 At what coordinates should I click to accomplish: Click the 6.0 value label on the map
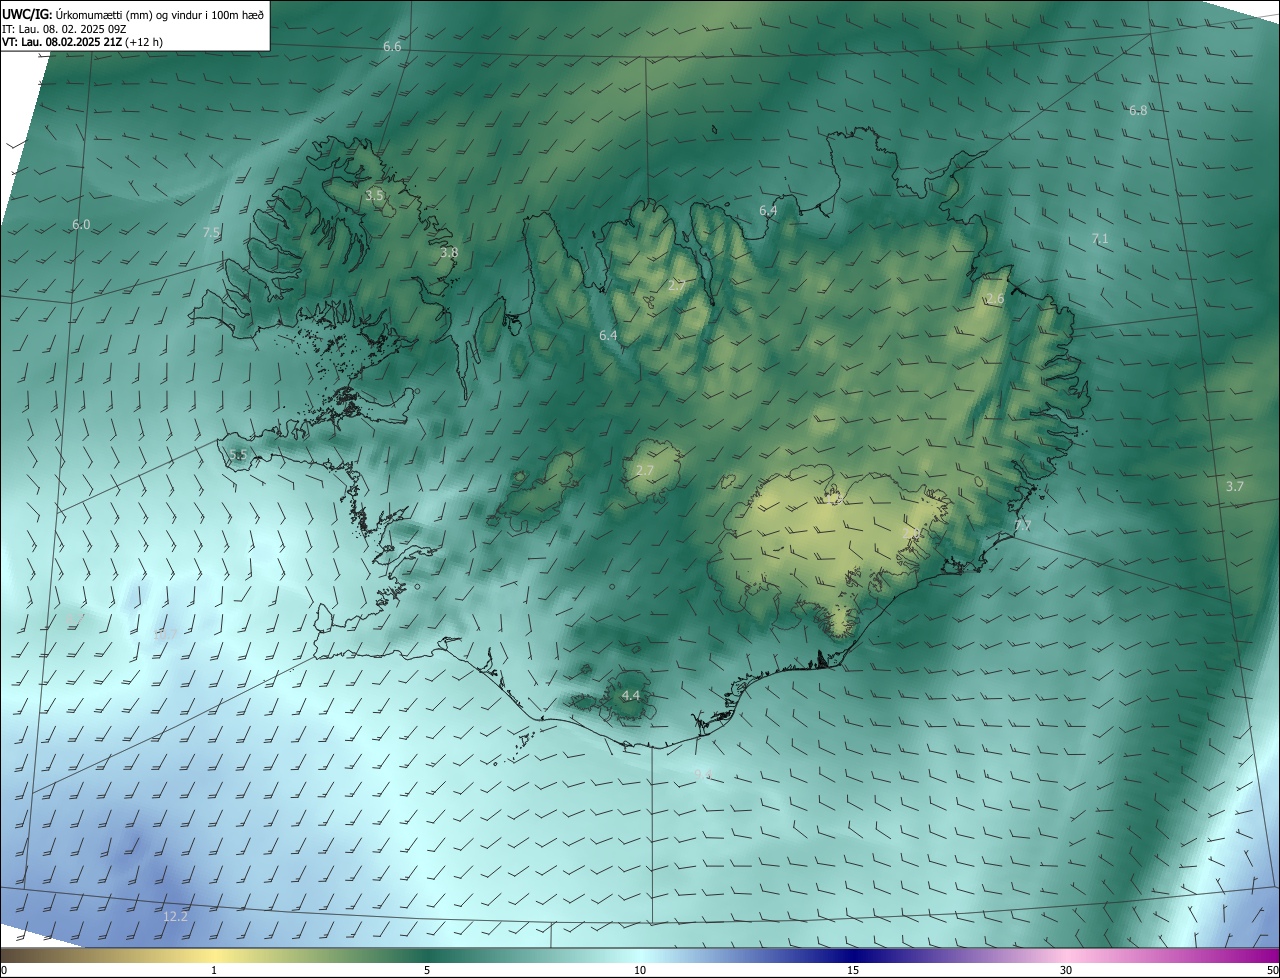pos(81,225)
